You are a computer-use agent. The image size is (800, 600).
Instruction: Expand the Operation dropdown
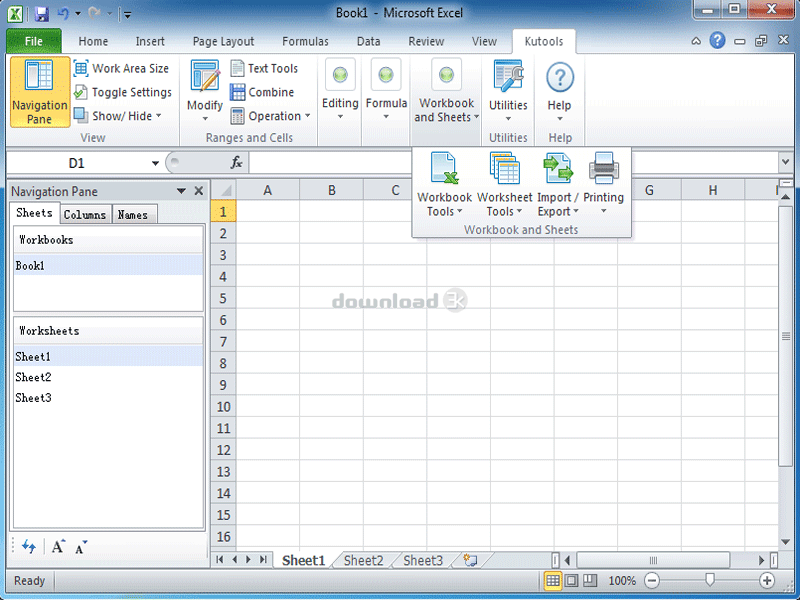(x=308, y=116)
